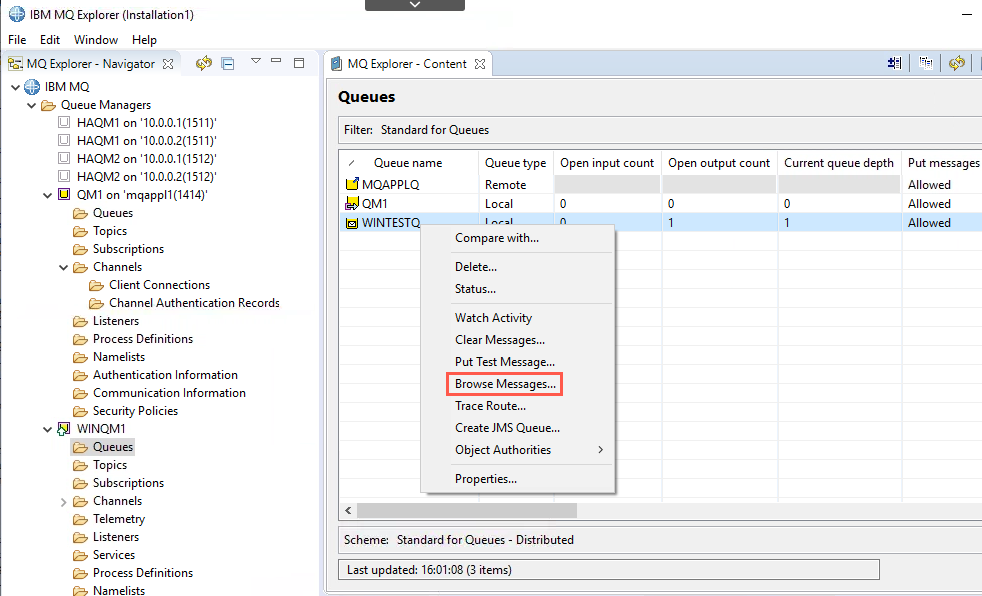Expand the Channels node under WINQM1
Viewport: 982px width, 596px height.
[63, 501]
